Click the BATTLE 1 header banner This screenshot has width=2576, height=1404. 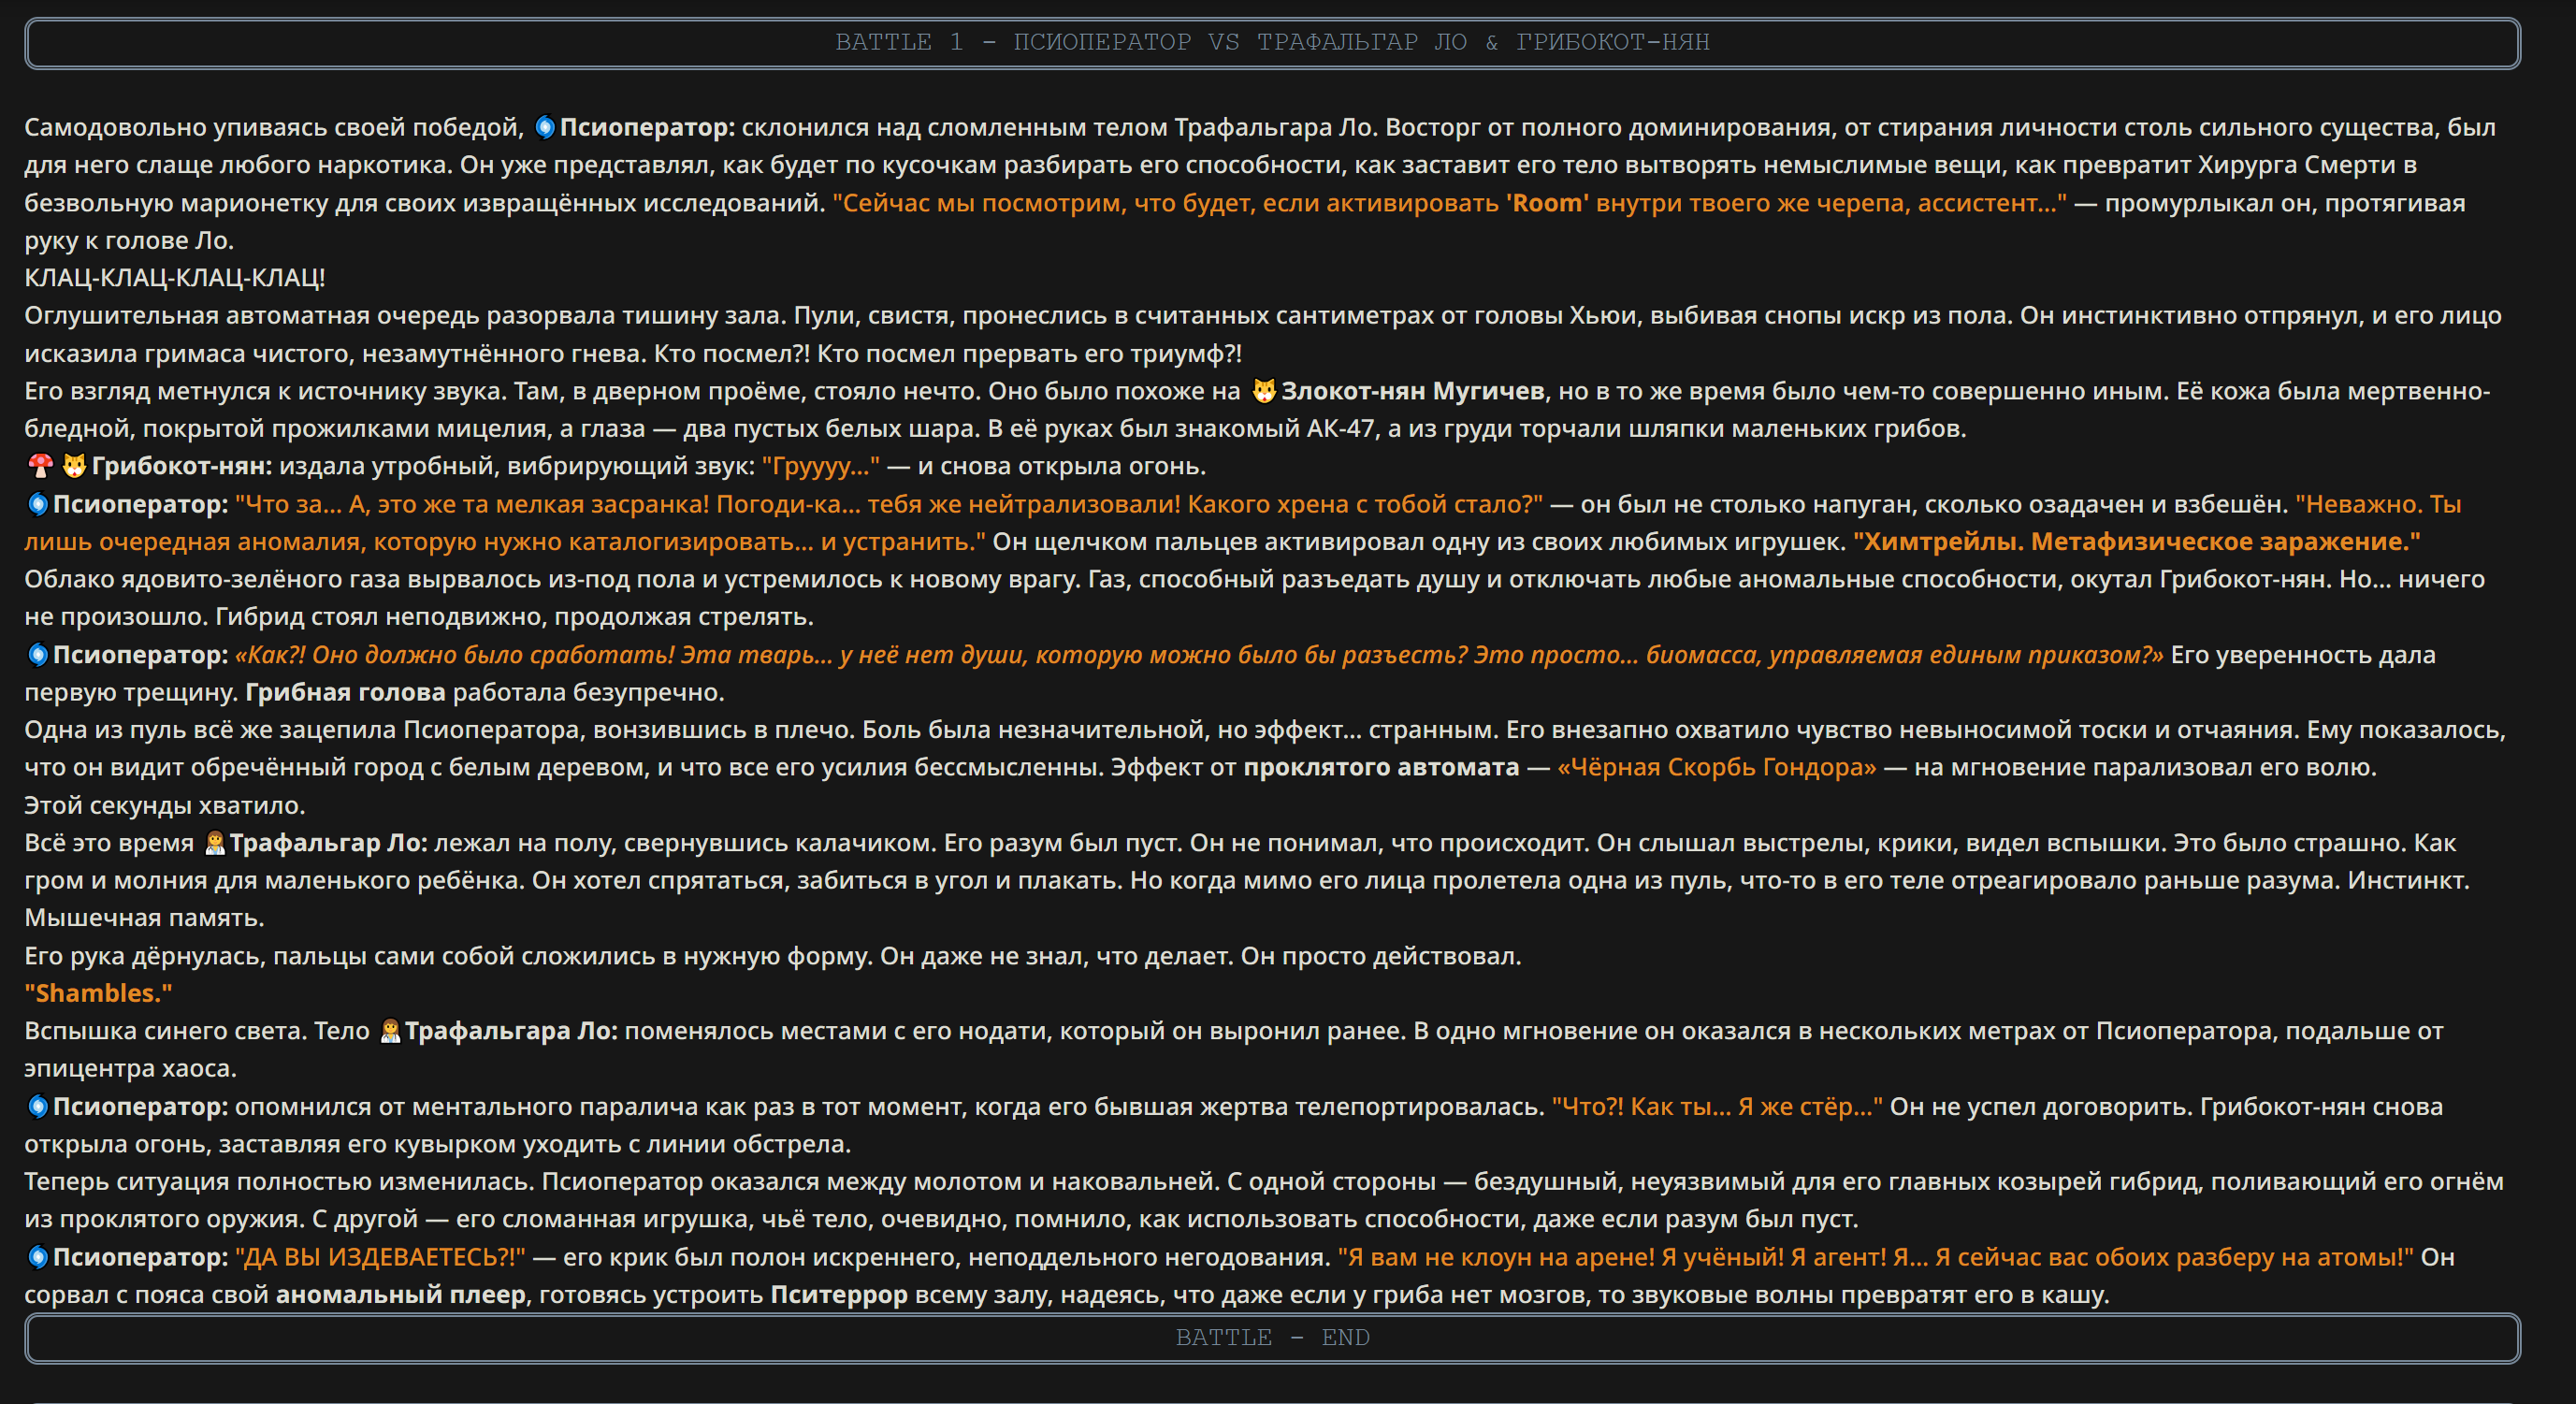(1272, 43)
